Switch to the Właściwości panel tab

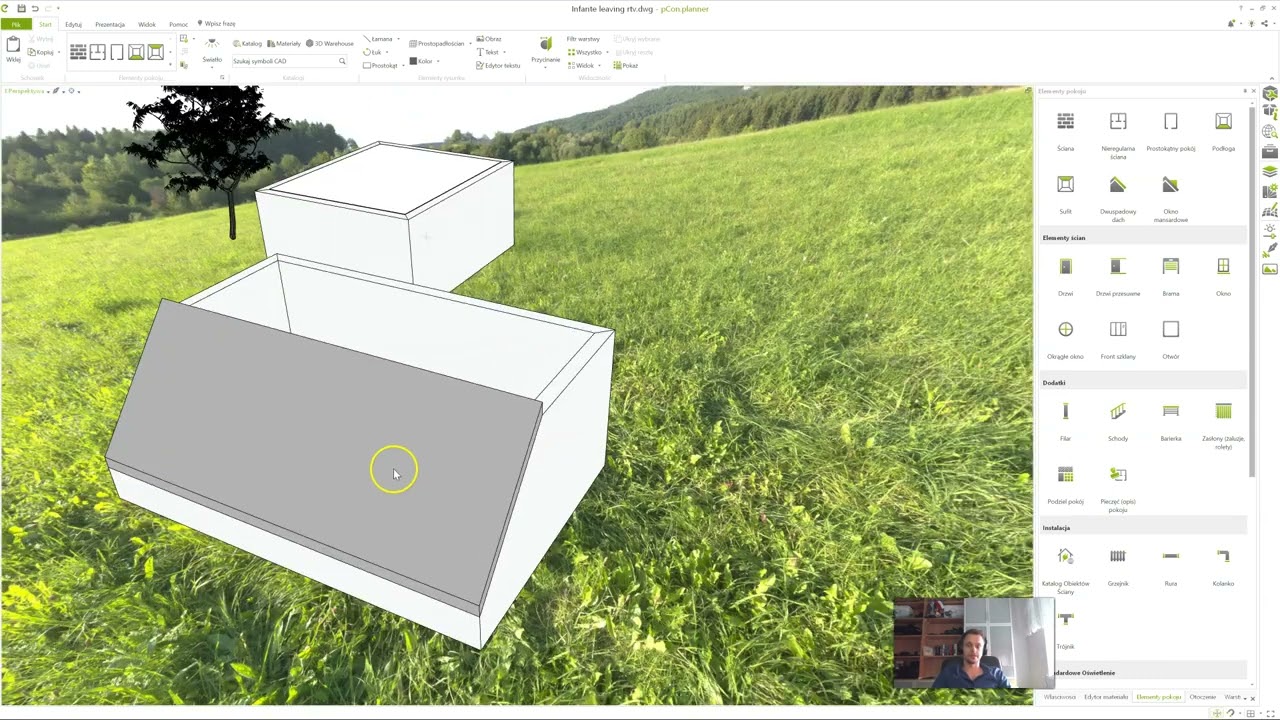[x=1059, y=697]
